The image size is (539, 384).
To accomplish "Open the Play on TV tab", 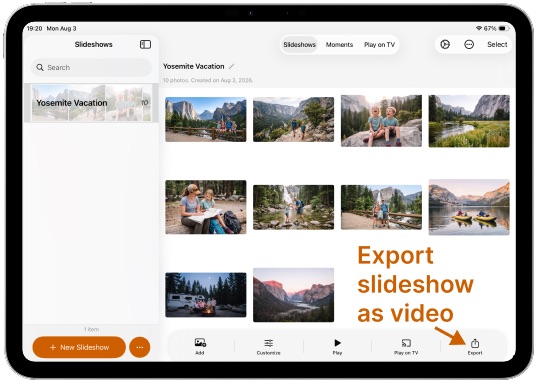I will (380, 45).
